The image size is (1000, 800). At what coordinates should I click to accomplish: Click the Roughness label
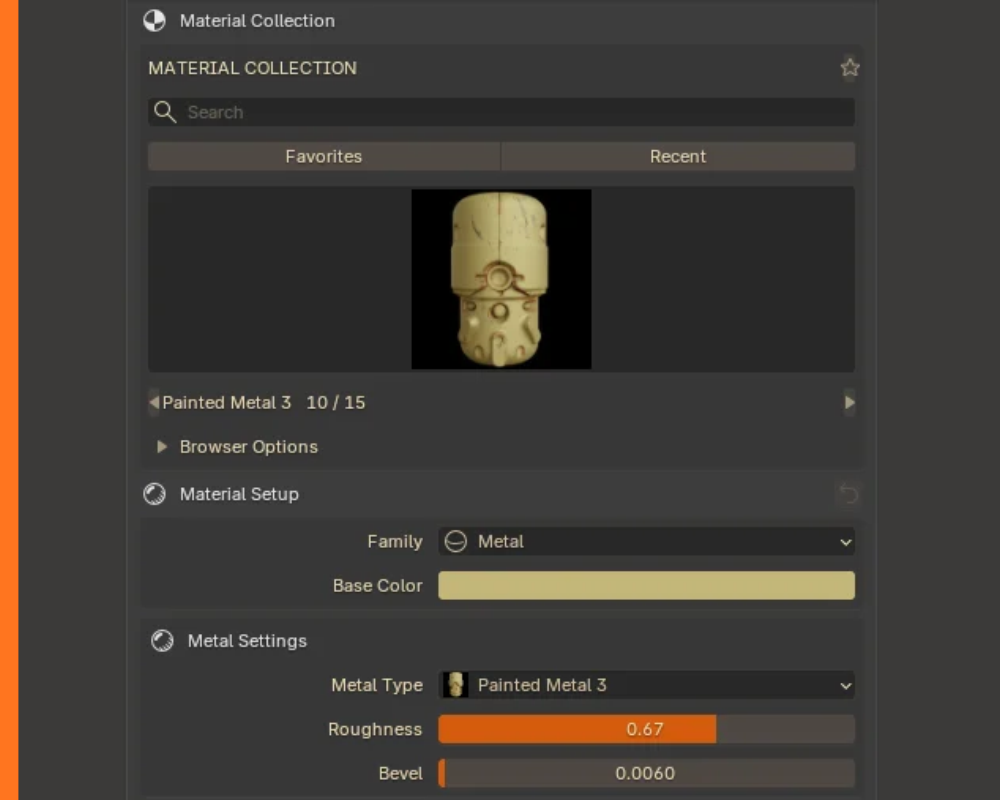click(x=375, y=729)
